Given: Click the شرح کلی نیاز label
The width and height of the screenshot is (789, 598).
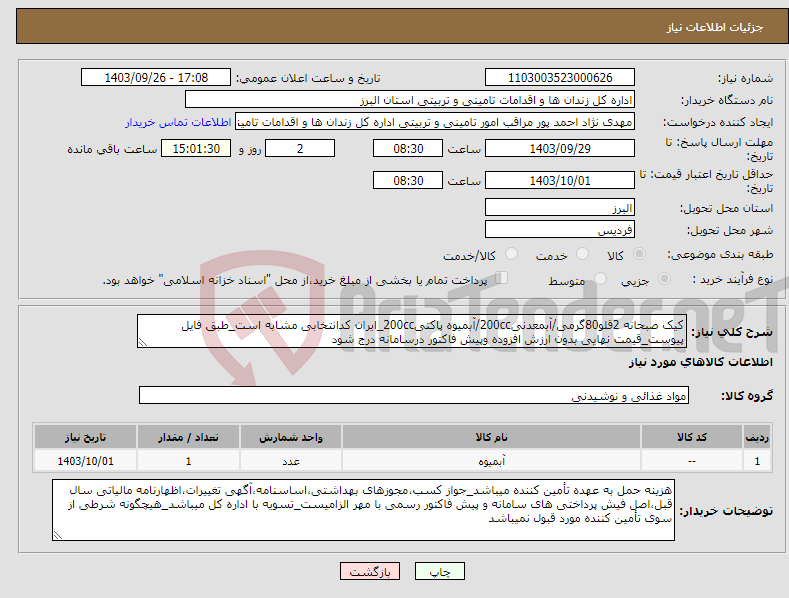Looking at the screenshot, I should click(732, 332).
